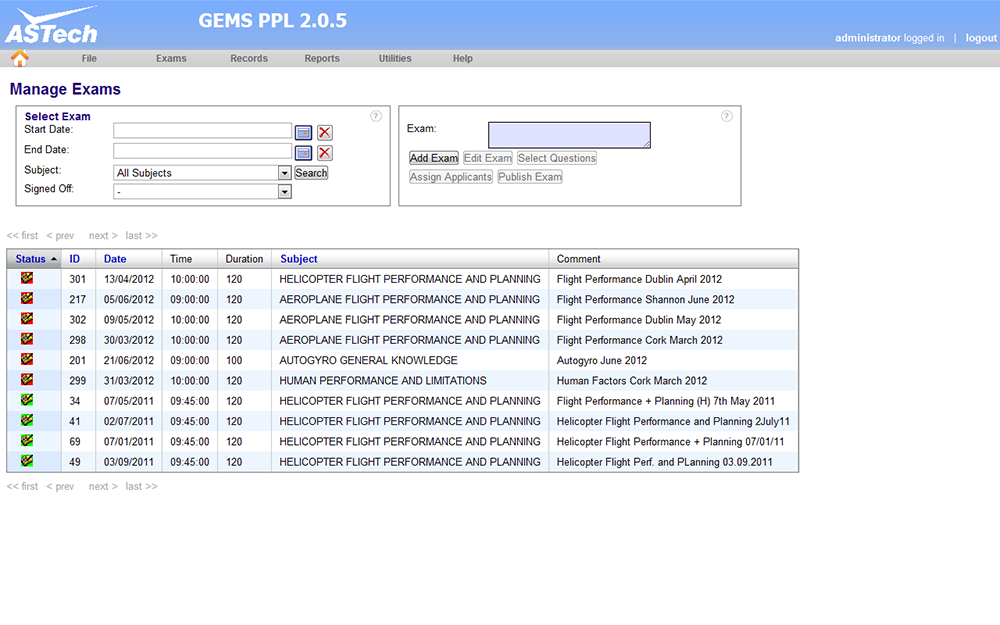1000x625 pixels.
Task: Expand the Signed Off dropdown
Action: (285, 191)
